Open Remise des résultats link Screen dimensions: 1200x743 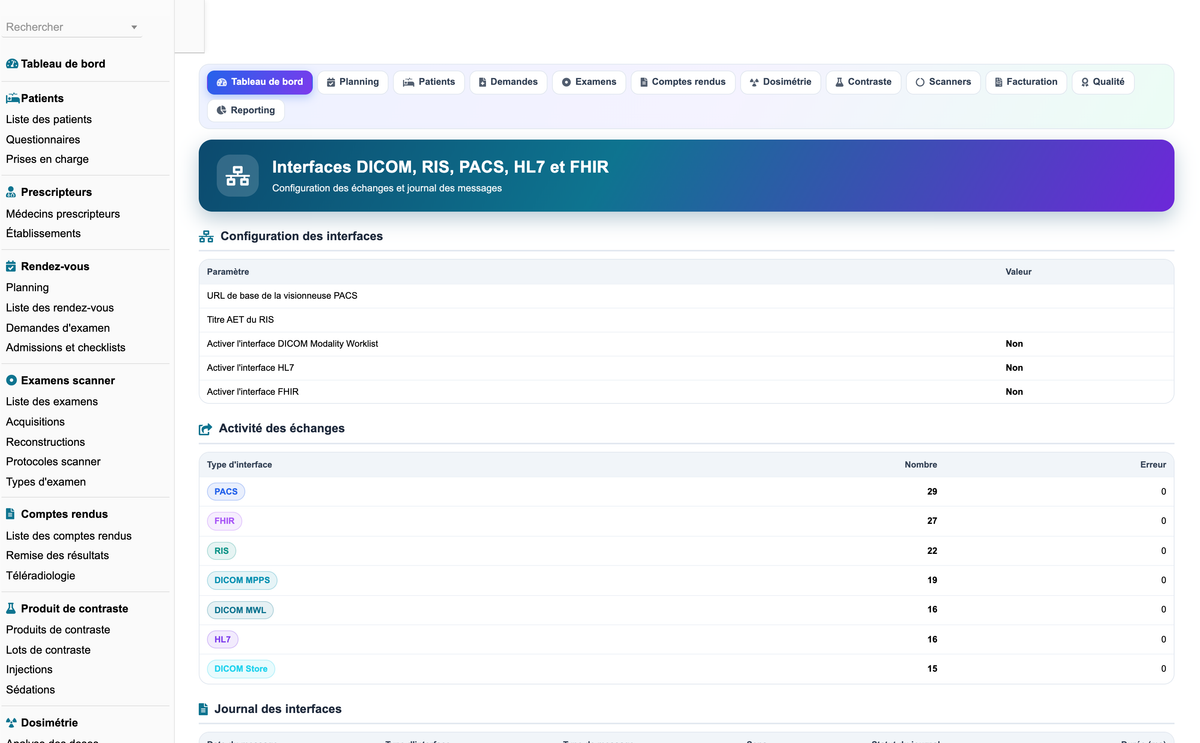pos(57,556)
